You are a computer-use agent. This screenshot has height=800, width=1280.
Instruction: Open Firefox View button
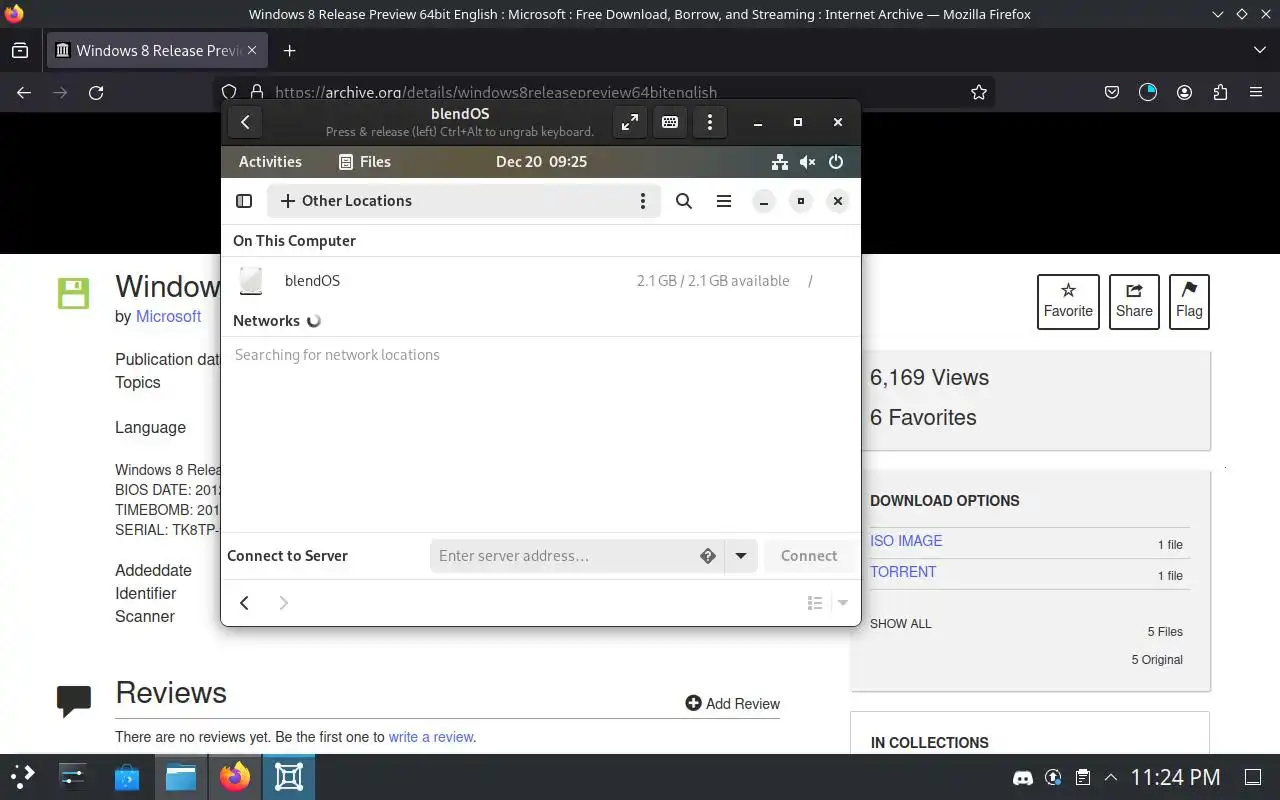tap(20, 50)
